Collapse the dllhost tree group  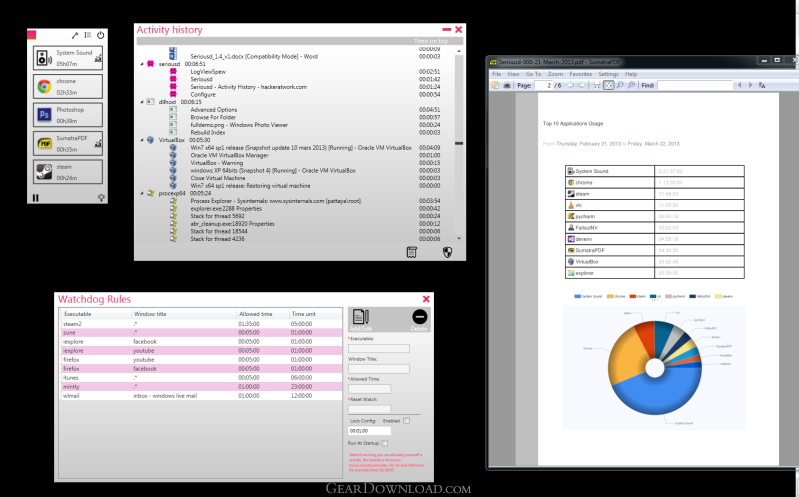point(142,102)
